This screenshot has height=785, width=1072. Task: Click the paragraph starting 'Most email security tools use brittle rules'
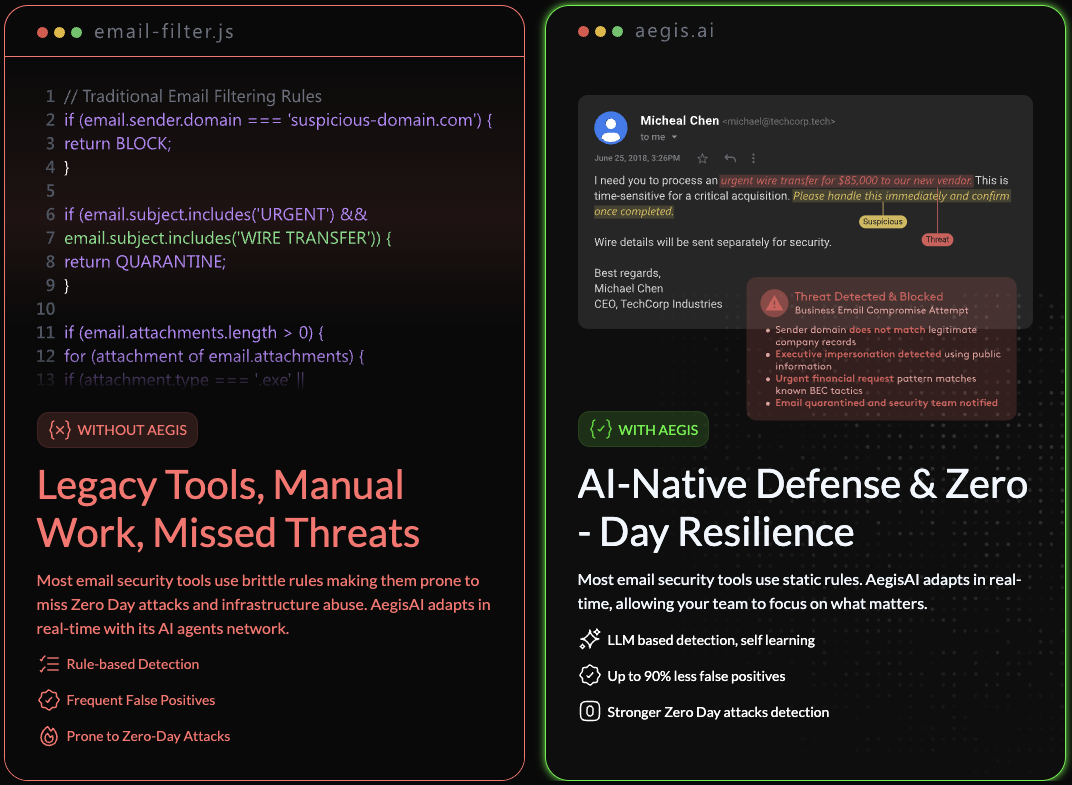[x=264, y=604]
